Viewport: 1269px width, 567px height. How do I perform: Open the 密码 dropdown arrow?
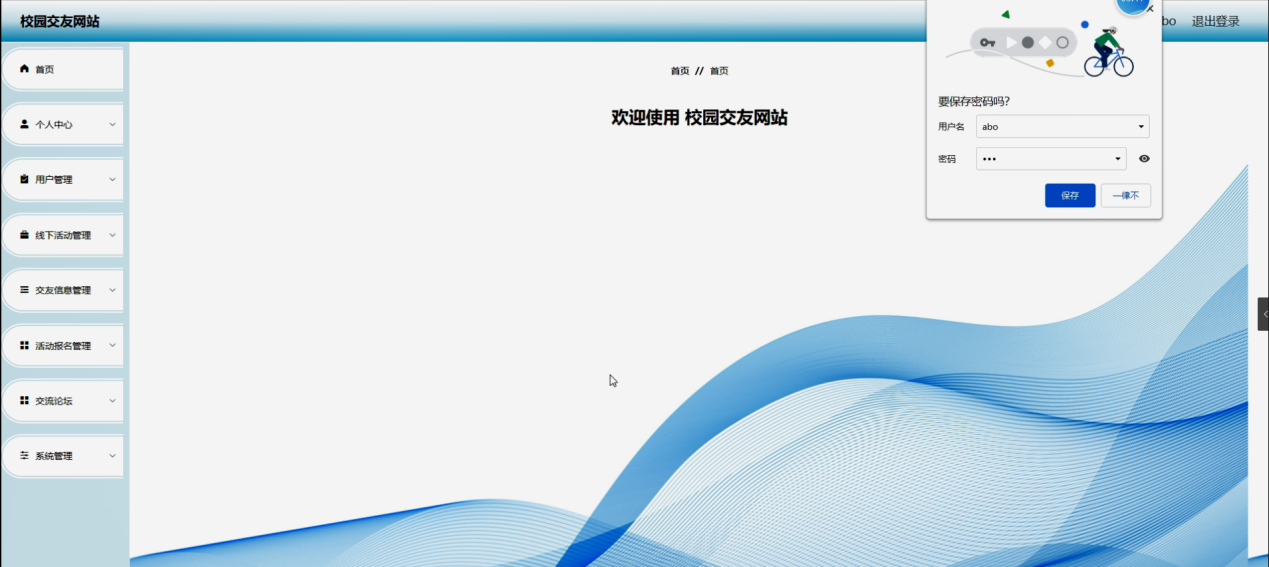coord(1118,159)
